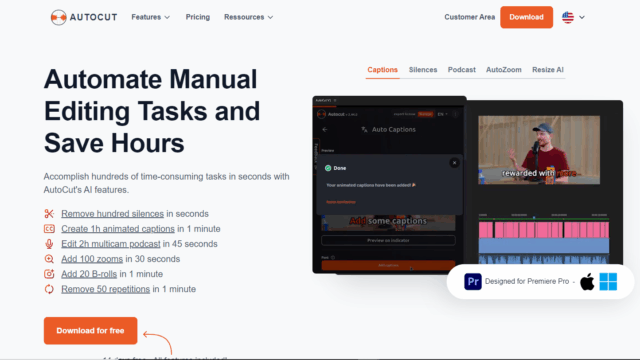Click the Windows logo icon
This screenshot has height=360, width=640.
tap(608, 282)
